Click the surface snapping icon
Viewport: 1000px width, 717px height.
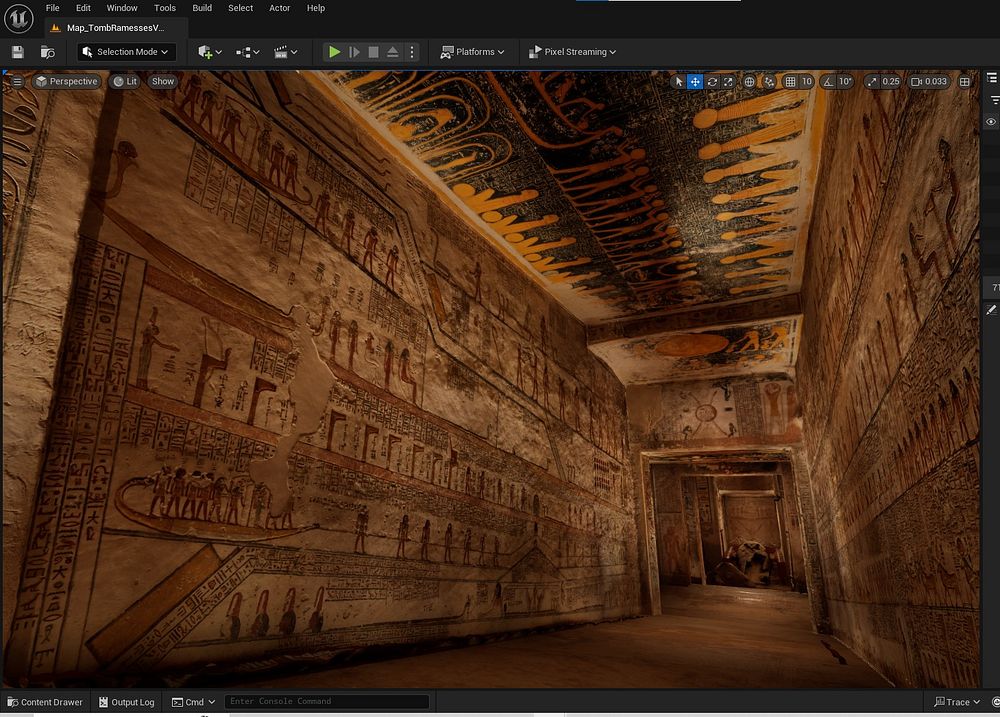pyautogui.click(x=769, y=82)
